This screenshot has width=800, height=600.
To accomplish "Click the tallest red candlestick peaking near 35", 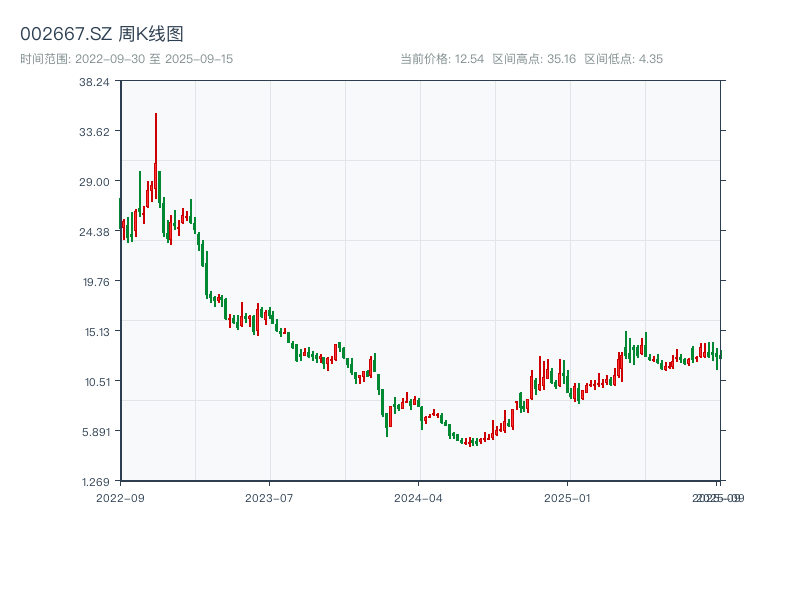I will tap(156, 156).
